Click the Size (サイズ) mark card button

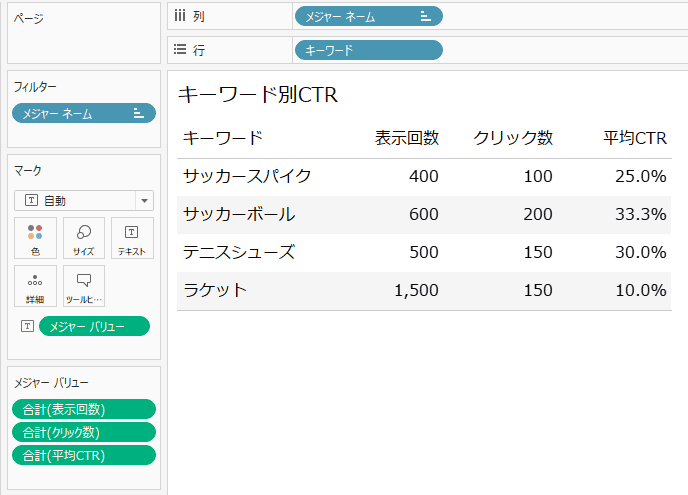coord(84,239)
